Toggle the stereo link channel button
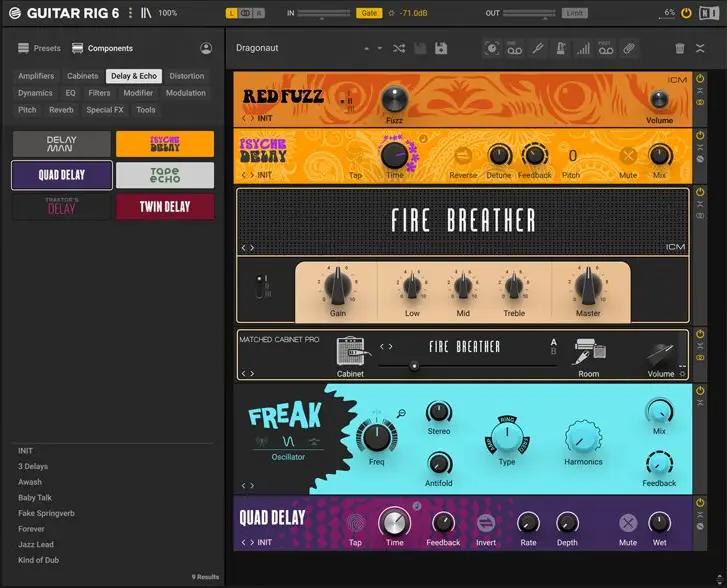The image size is (727, 588). (245, 13)
